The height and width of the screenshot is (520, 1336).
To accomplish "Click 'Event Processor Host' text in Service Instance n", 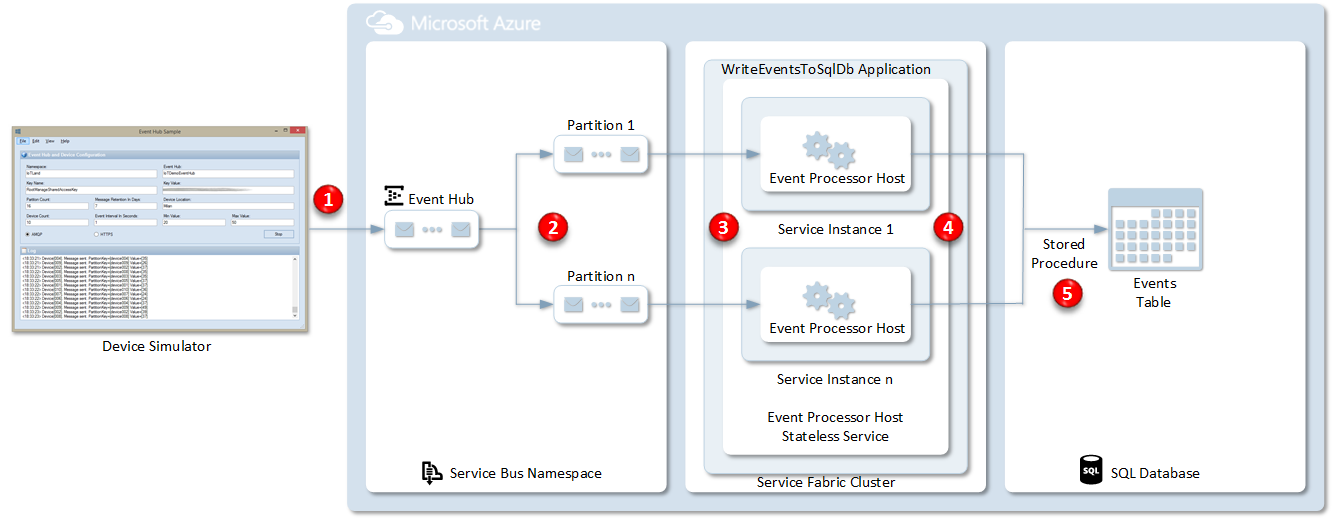I will [837, 328].
